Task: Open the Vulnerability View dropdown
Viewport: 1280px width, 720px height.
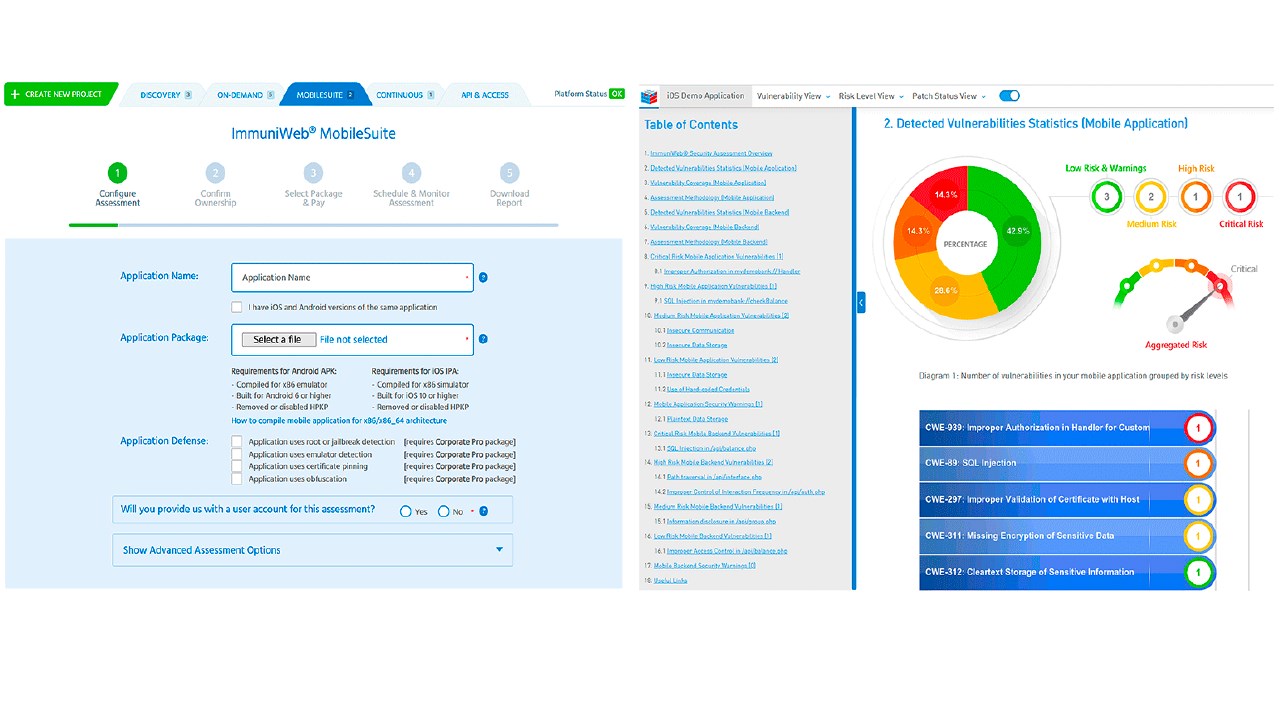Action: coord(793,96)
